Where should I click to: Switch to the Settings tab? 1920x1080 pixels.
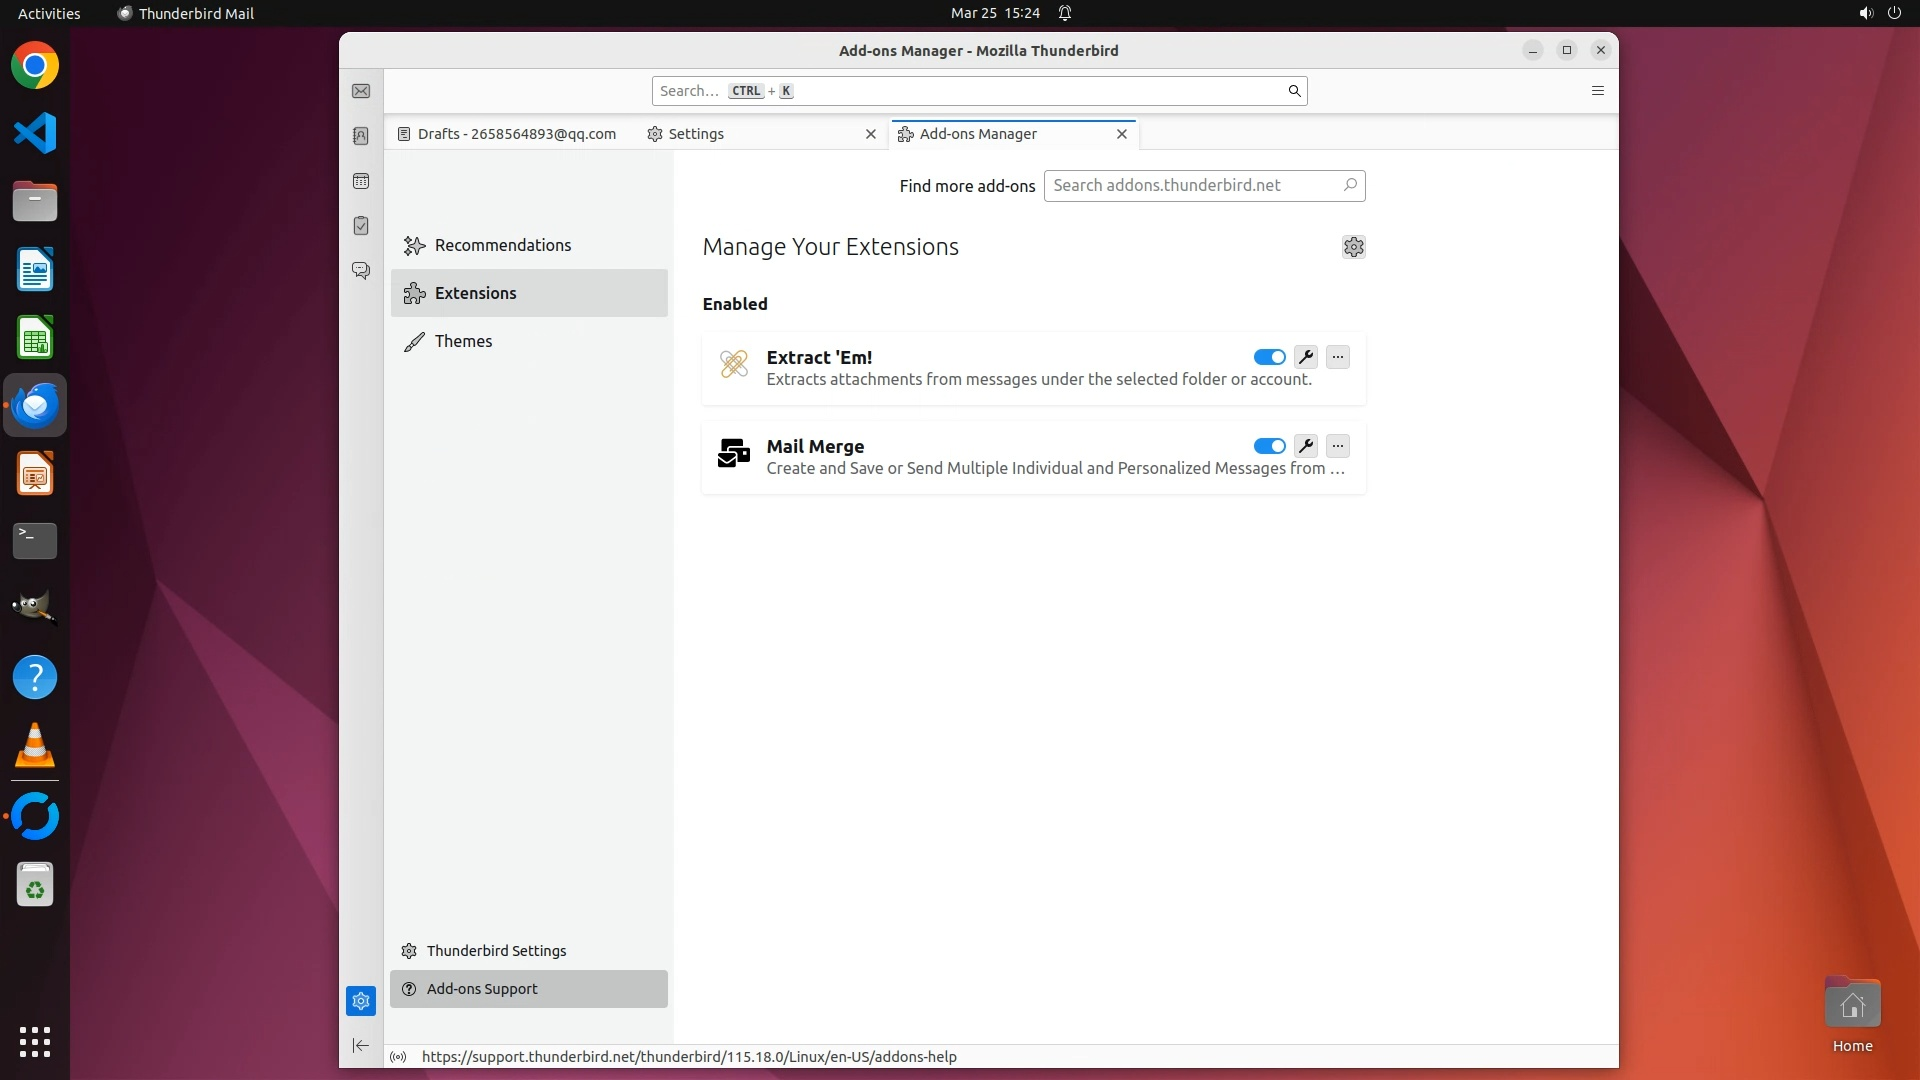pyautogui.click(x=696, y=134)
